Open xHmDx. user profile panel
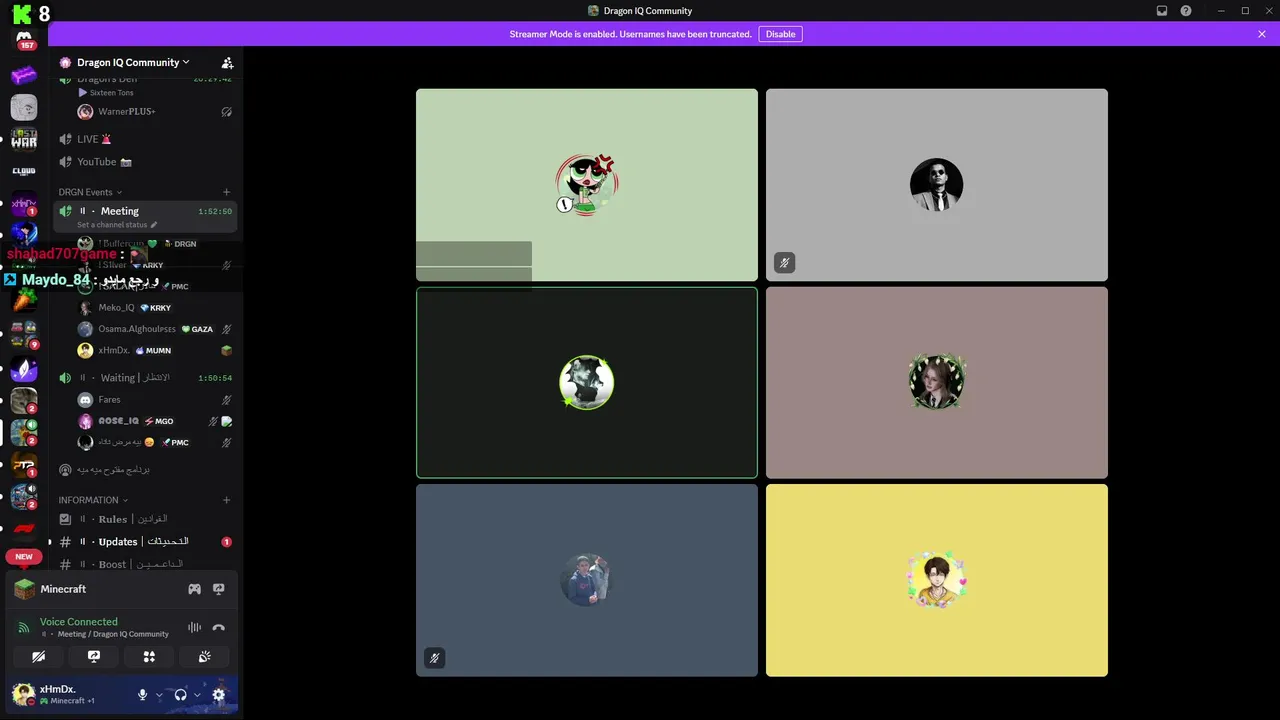 [70, 695]
